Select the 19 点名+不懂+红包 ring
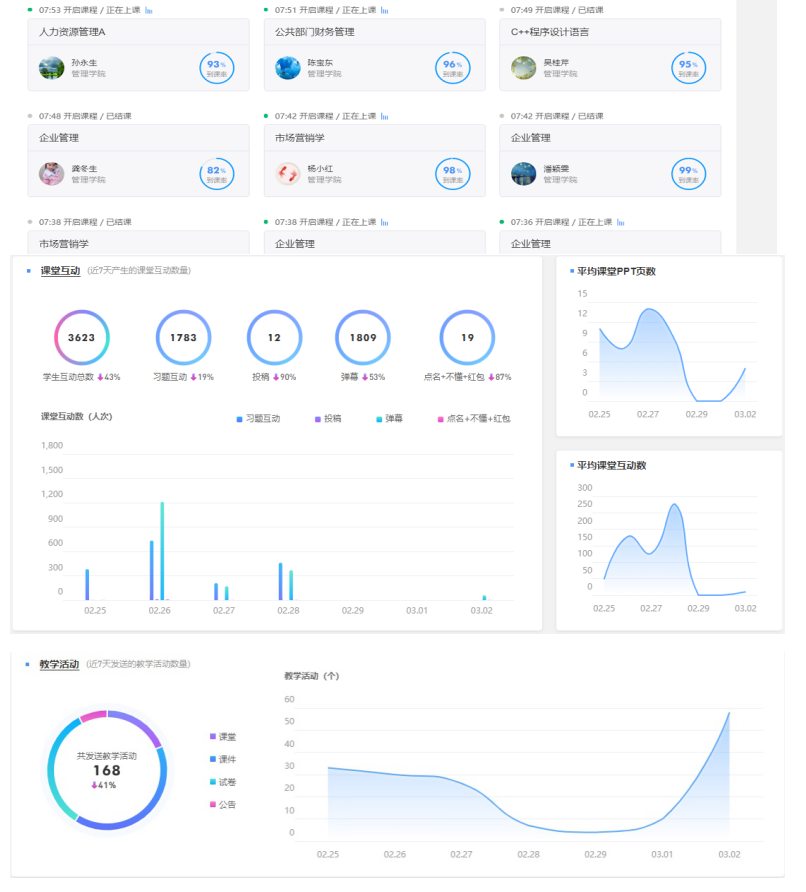 467,337
